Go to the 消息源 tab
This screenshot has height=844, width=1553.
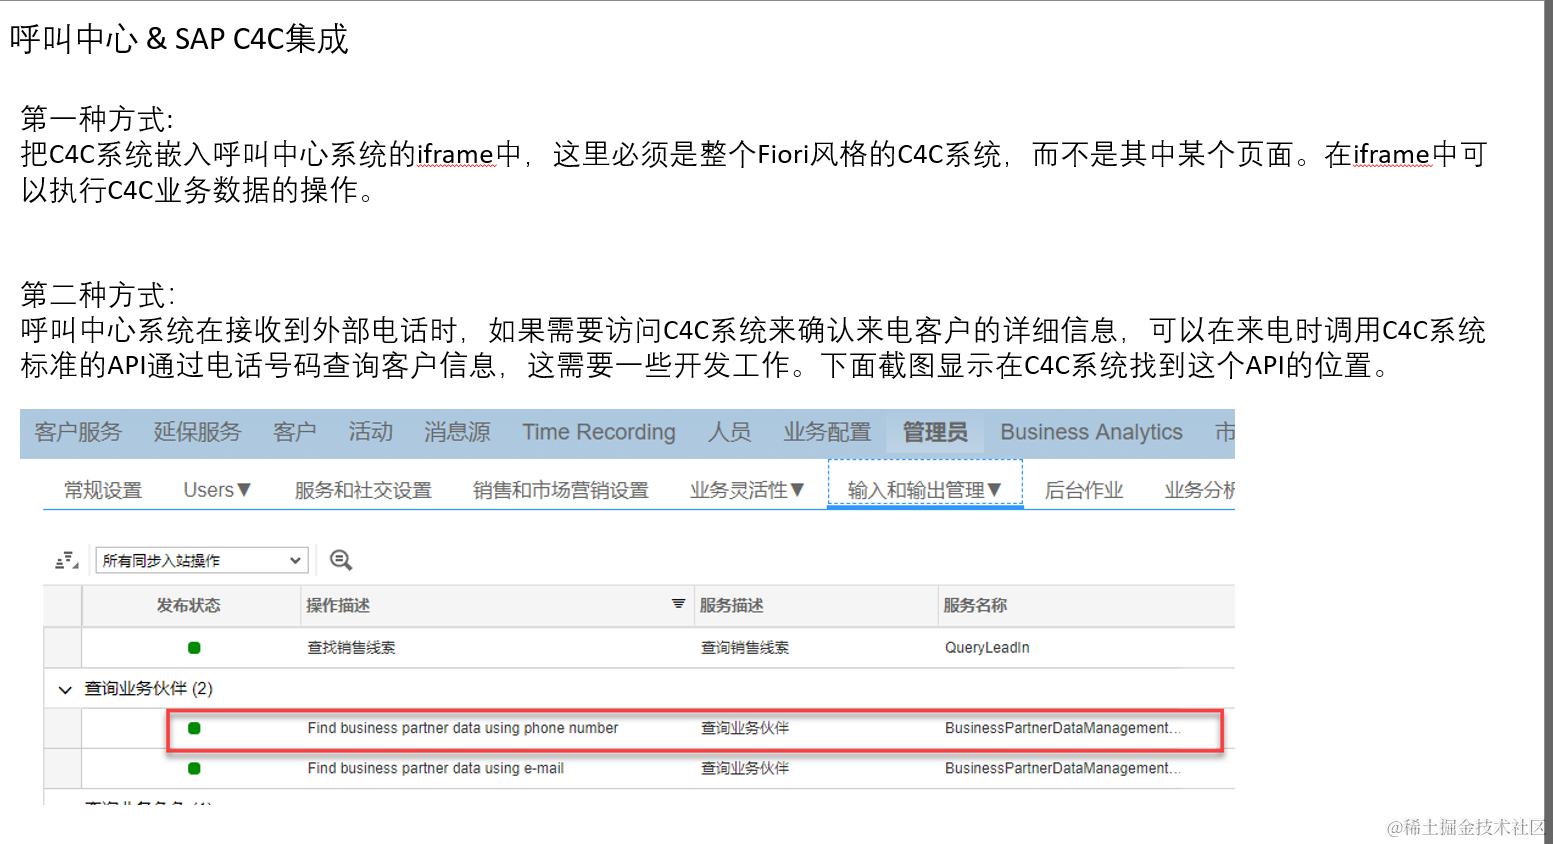(457, 432)
